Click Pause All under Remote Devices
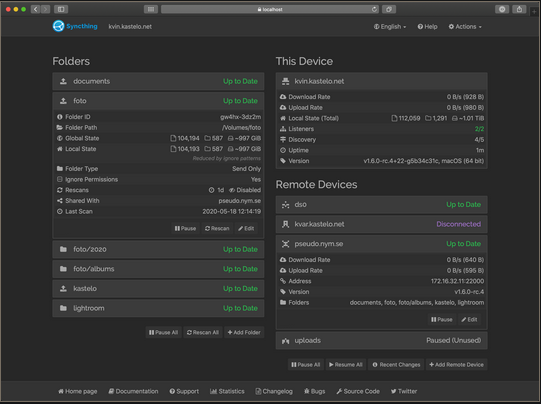The height and width of the screenshot is (404, 541). (x=306, y=365)
